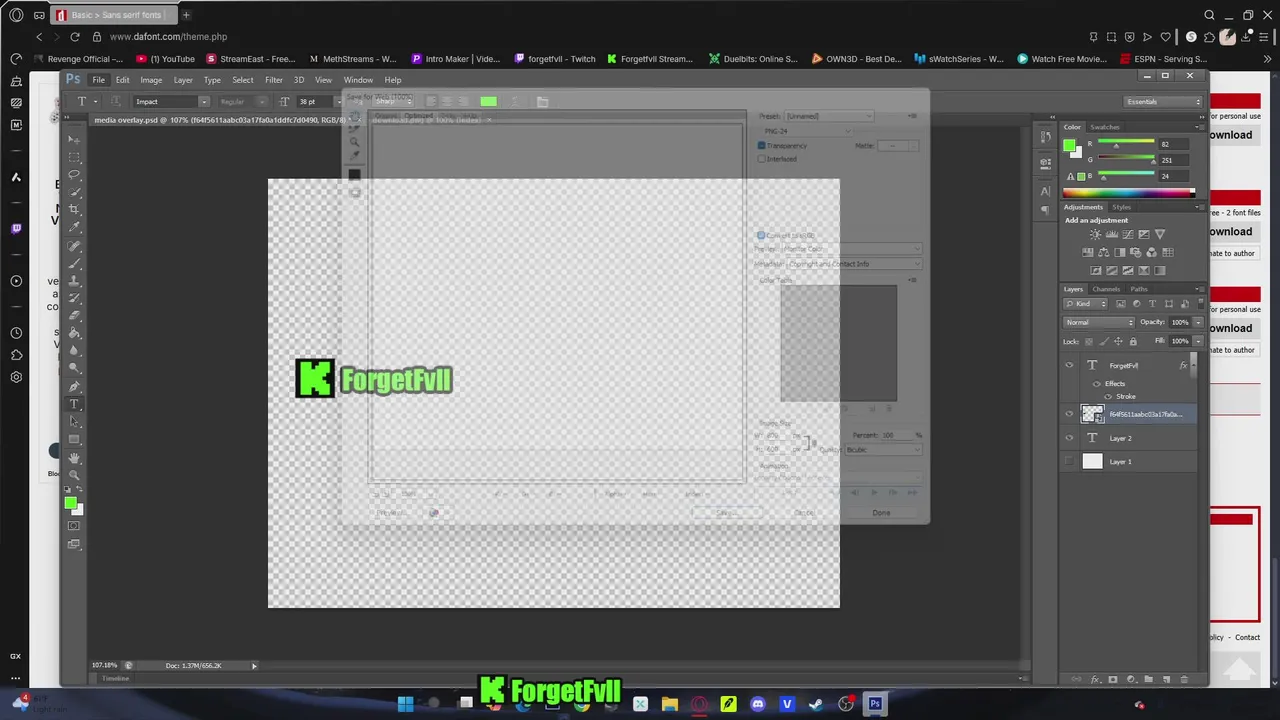Screen dimensions: 1280x720
Task: Select the Eraser tool
Action: [x=74, y=316]
